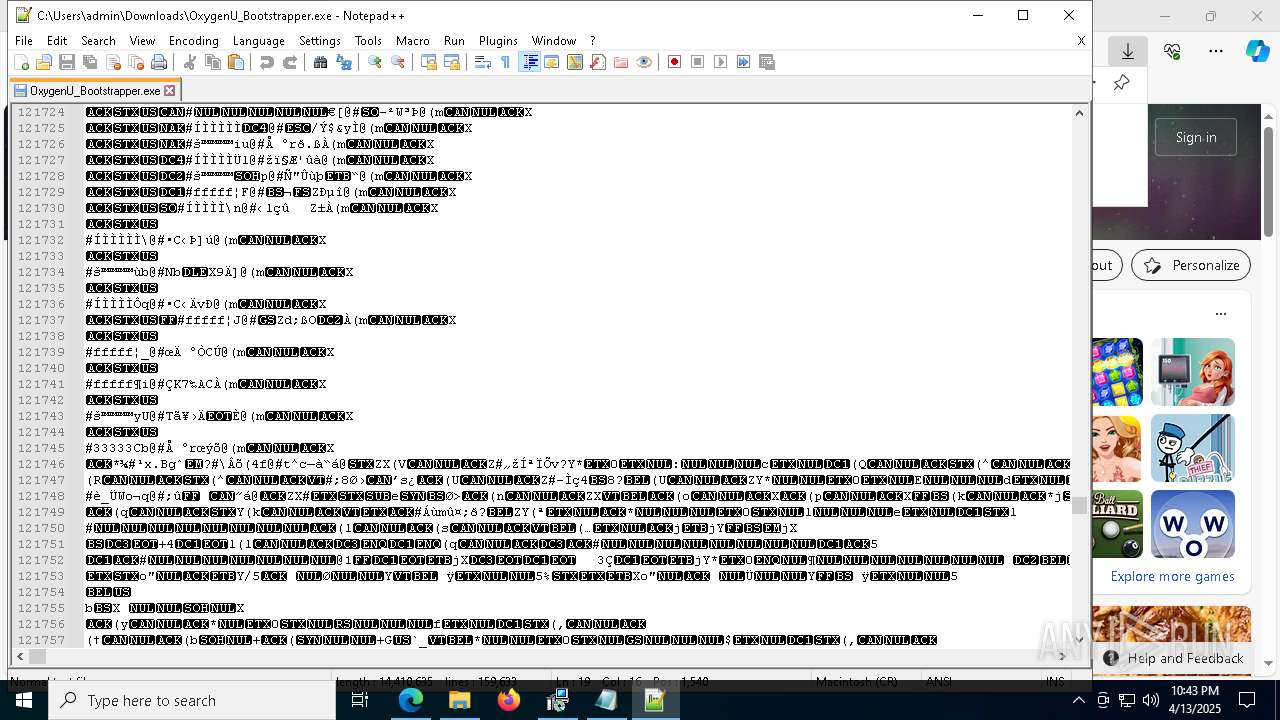Toggle the indent guide
This screenshot has width=1280, height=720.
pyautogui.click(x=530, y=62)
